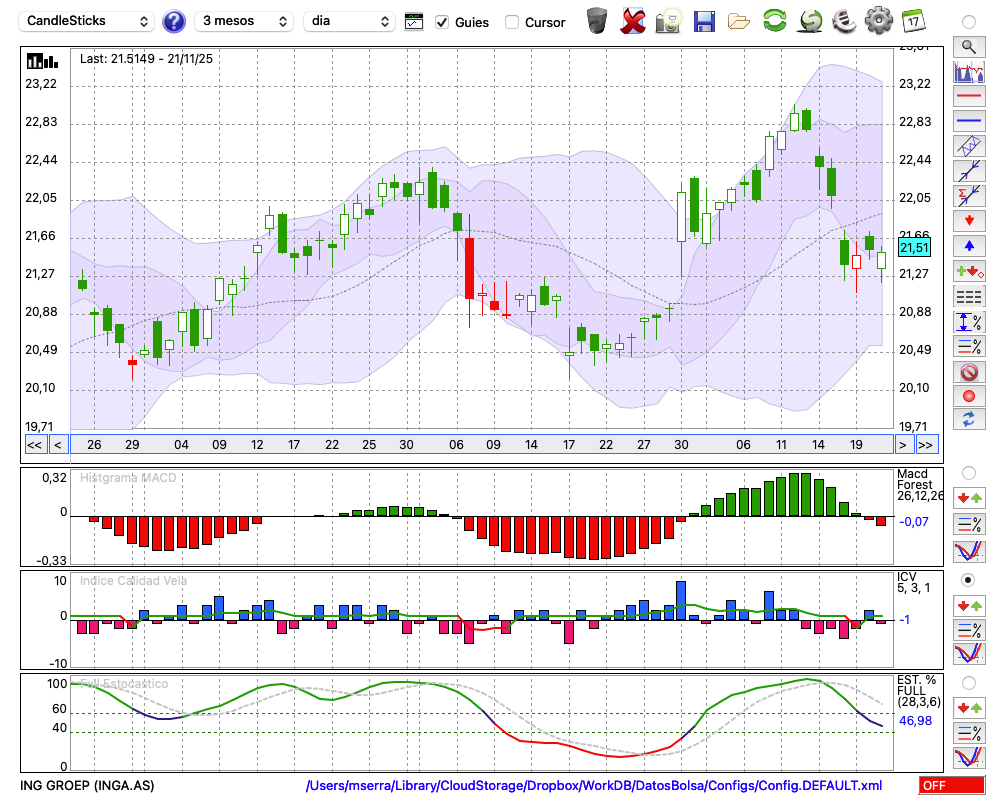
Task: Click the << scroll to start button
Action: (34, 445)
